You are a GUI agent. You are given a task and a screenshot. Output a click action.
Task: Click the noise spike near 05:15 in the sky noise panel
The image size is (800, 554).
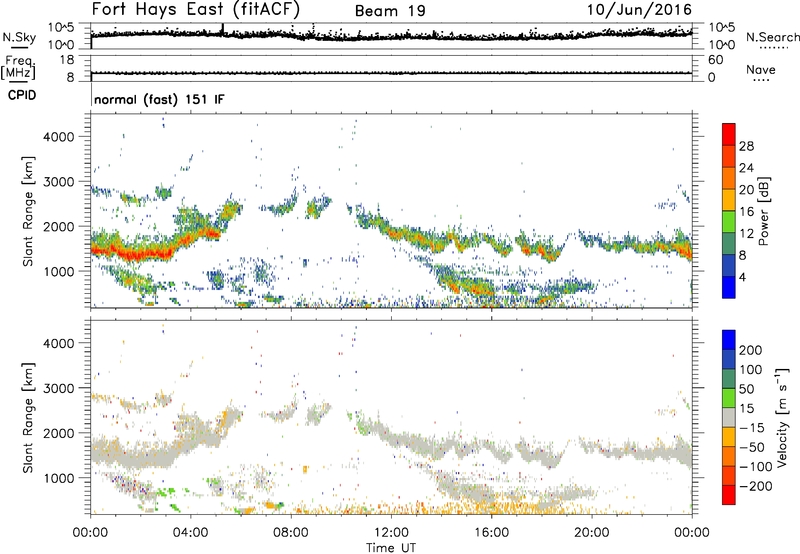point(222,30)
